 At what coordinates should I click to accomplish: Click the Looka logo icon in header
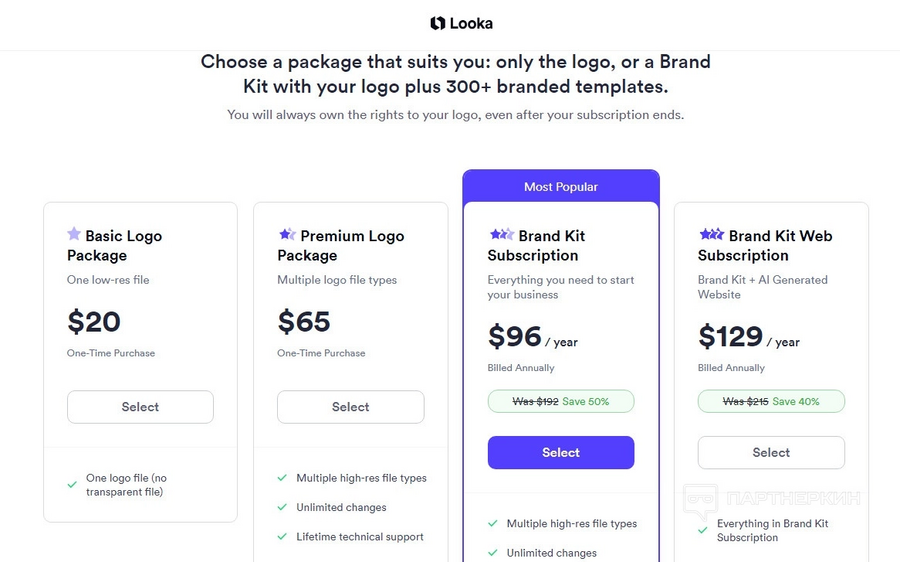click(x=438, y=23)
